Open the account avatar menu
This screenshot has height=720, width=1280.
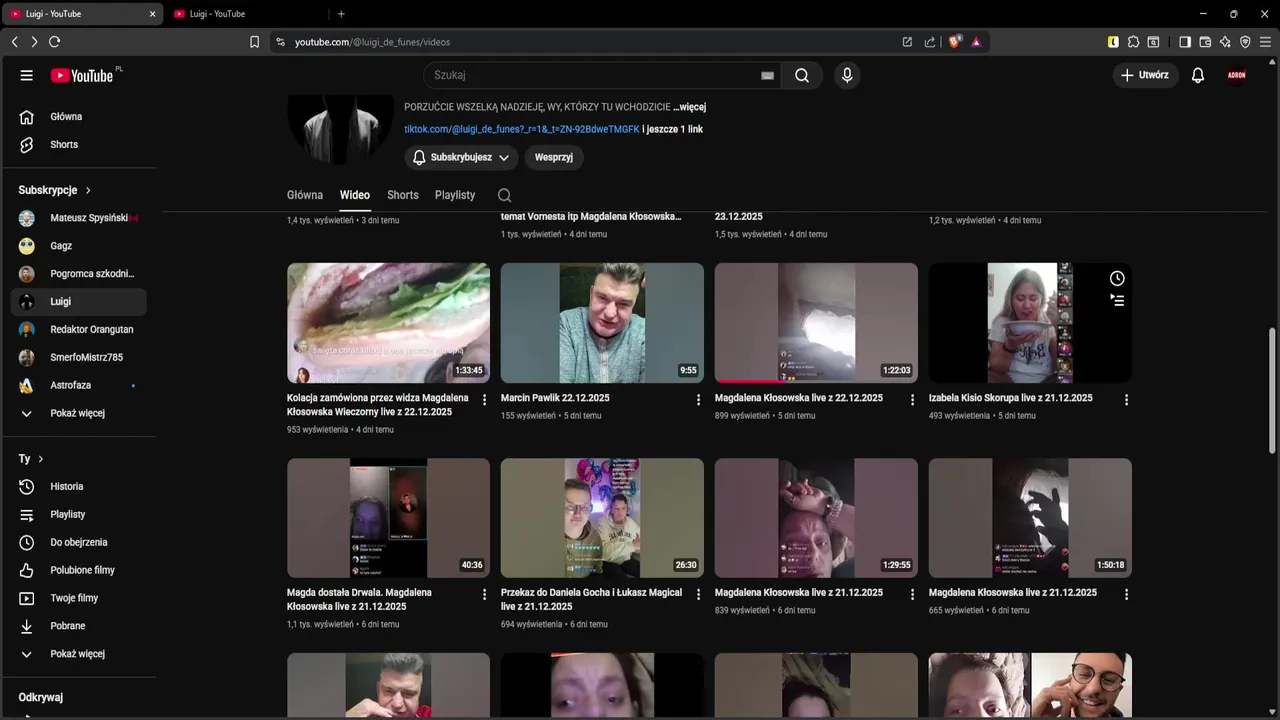[1237, 75]
